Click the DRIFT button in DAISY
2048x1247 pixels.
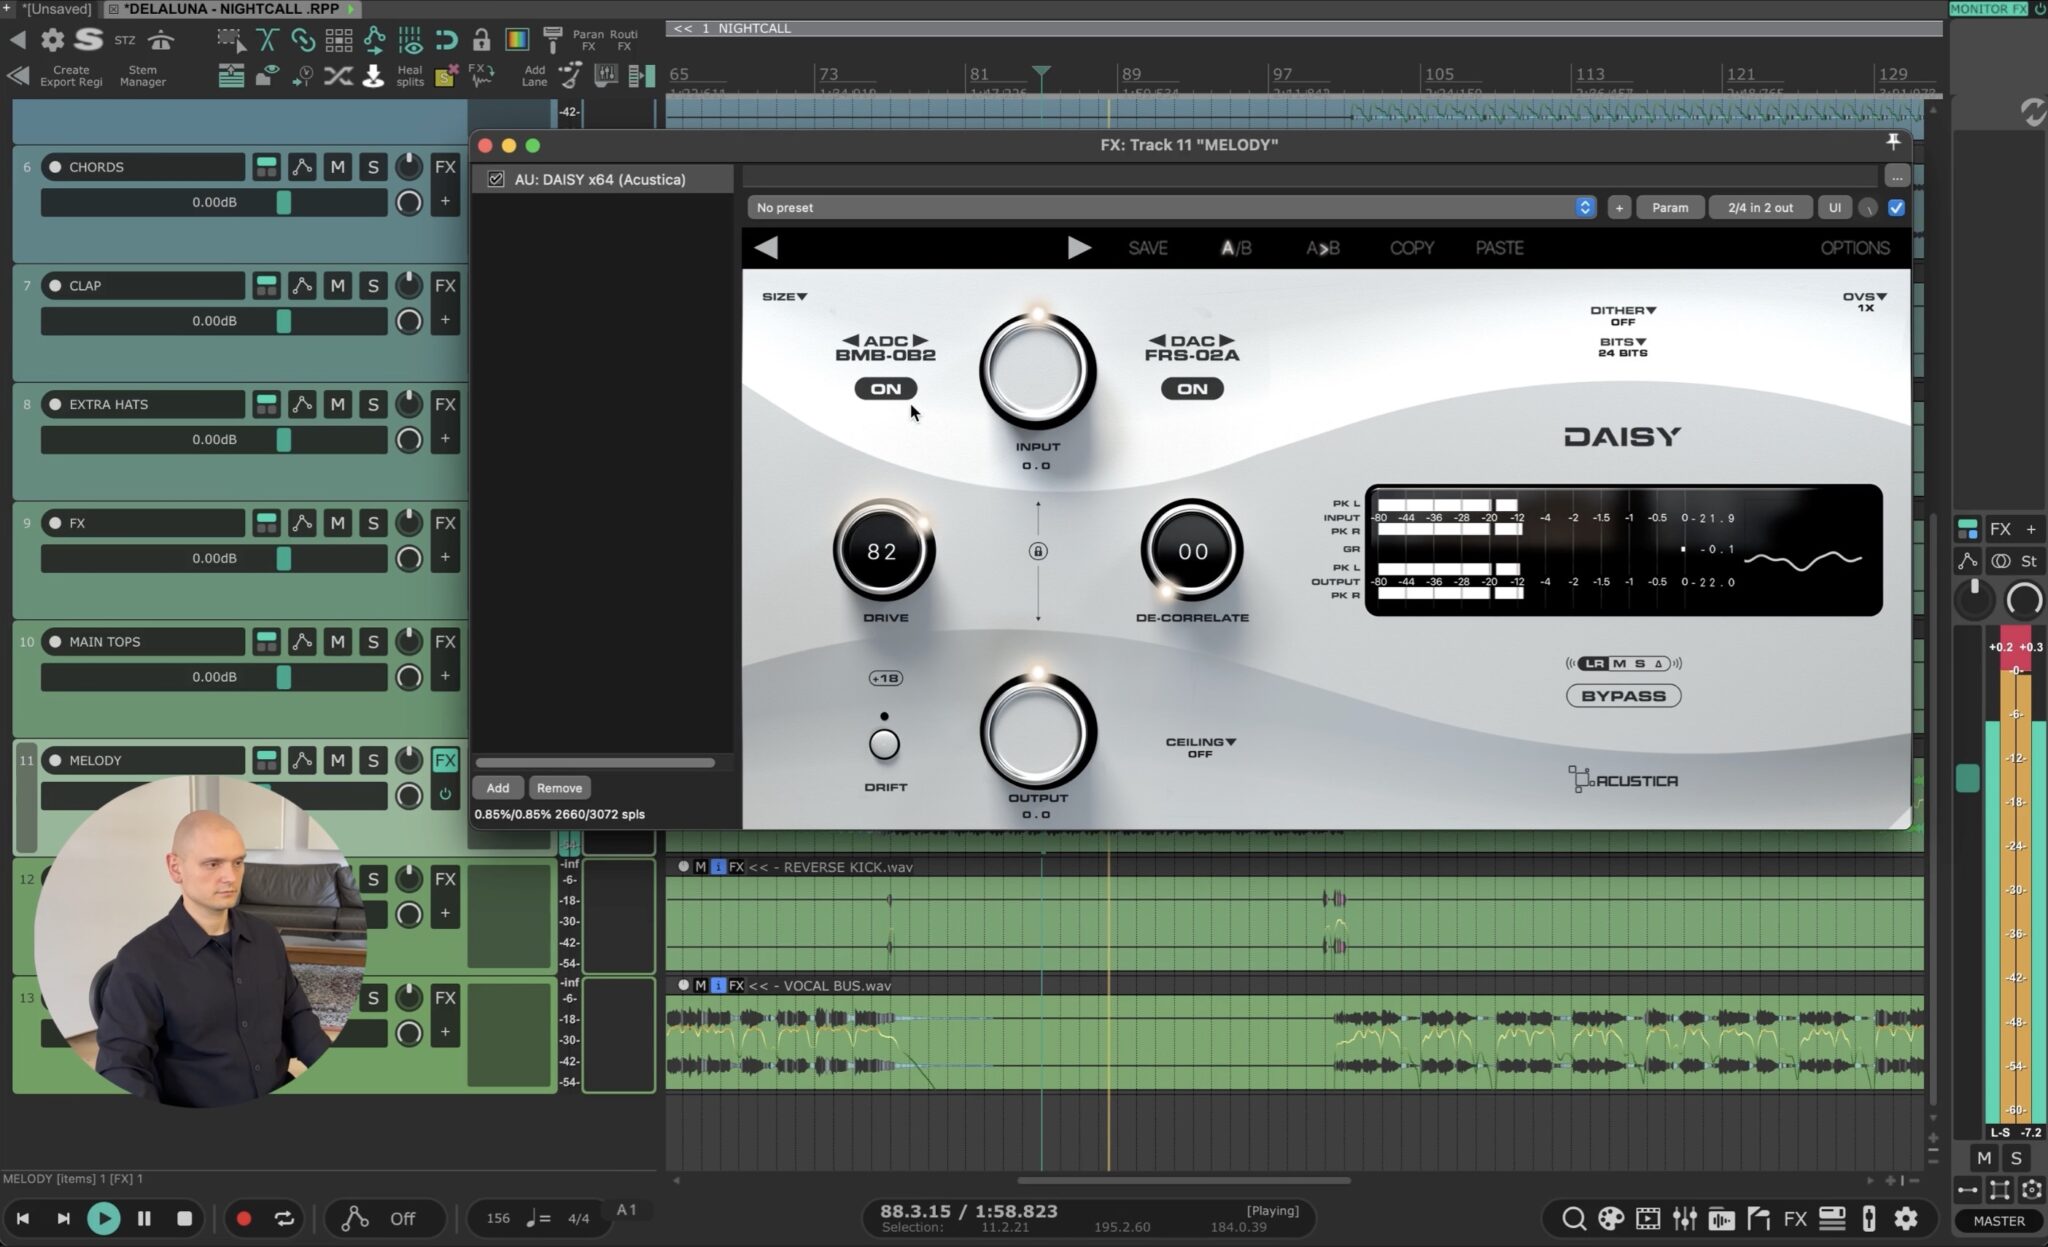tap(884, 744)
